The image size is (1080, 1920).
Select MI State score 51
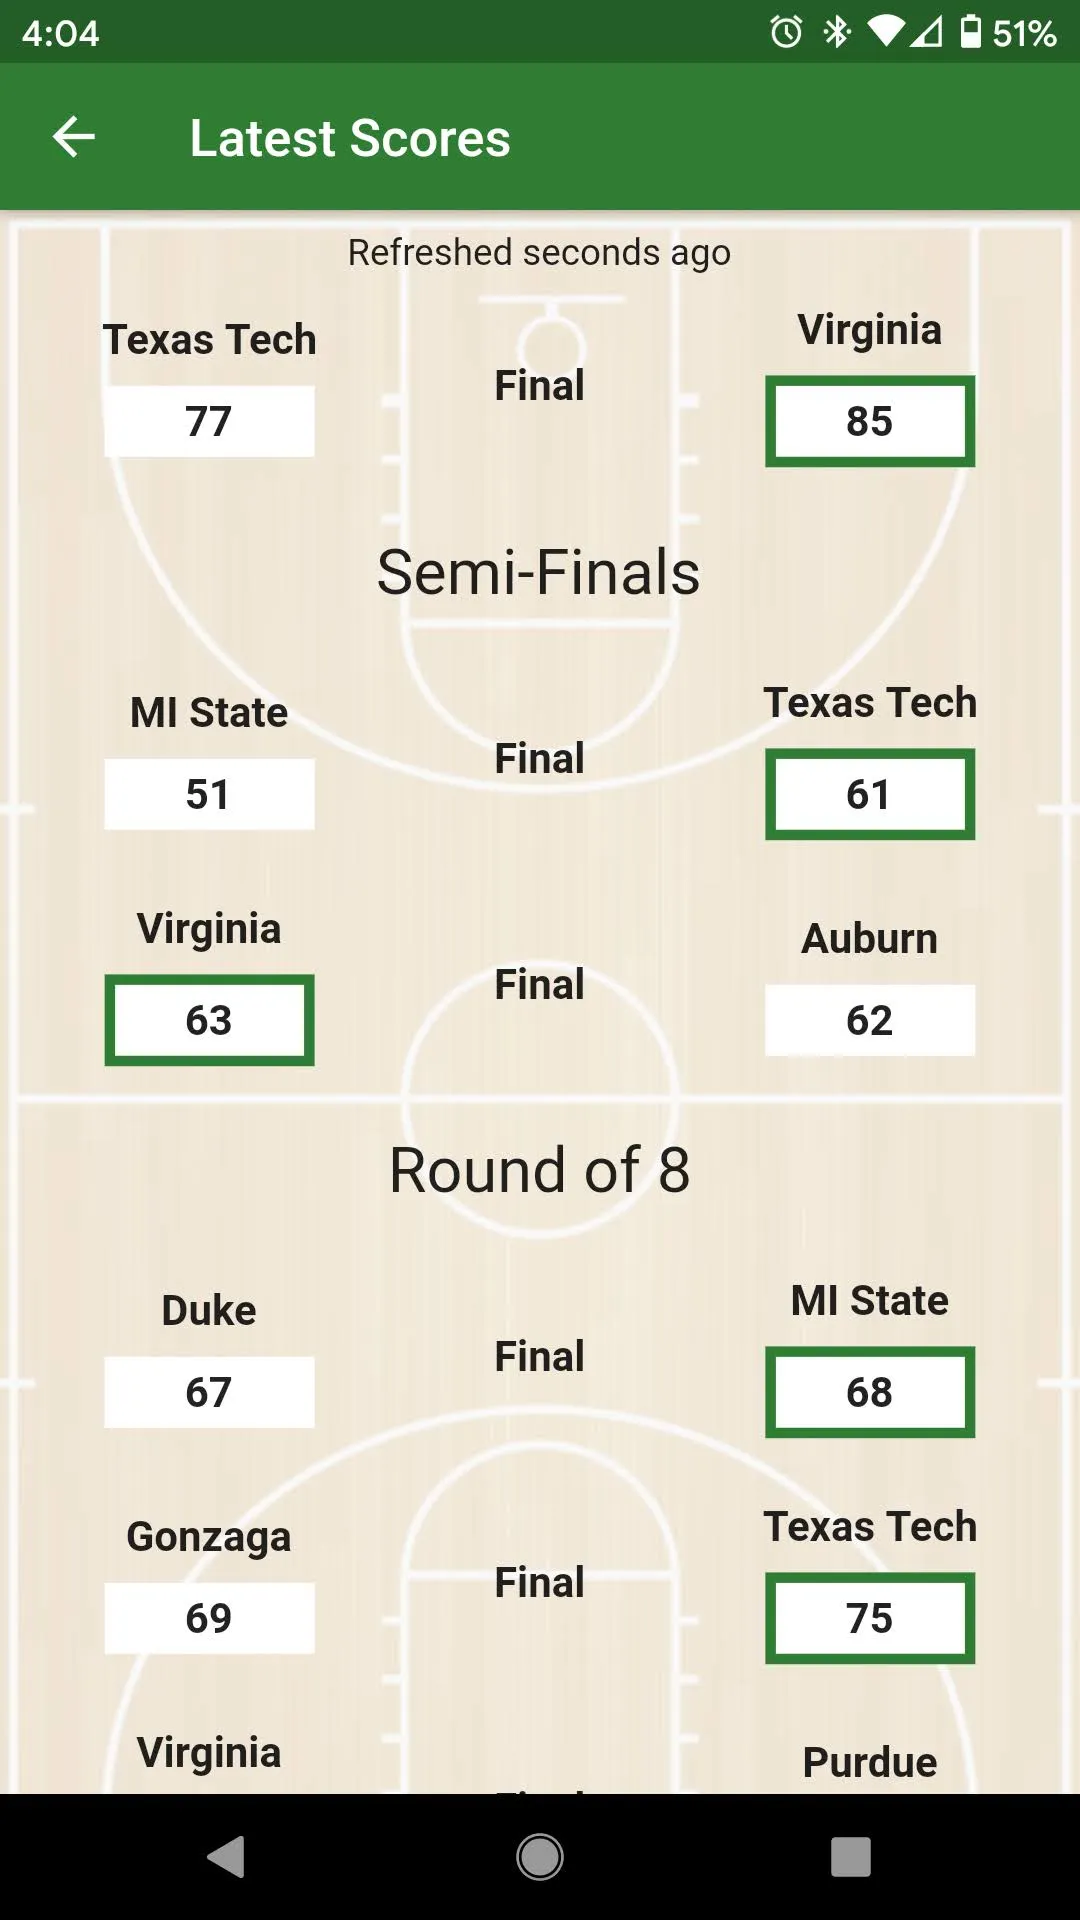click(x=209, y=794)
